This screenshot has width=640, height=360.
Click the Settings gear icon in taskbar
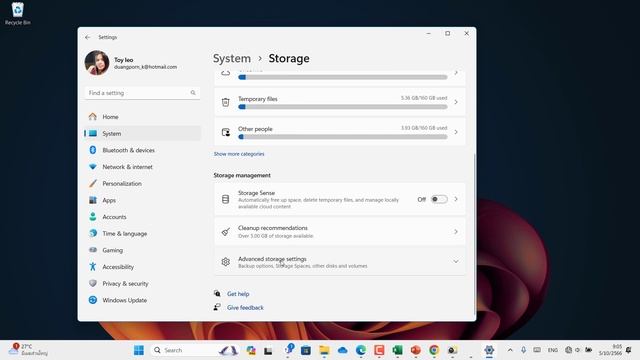[x=489, y=350]
